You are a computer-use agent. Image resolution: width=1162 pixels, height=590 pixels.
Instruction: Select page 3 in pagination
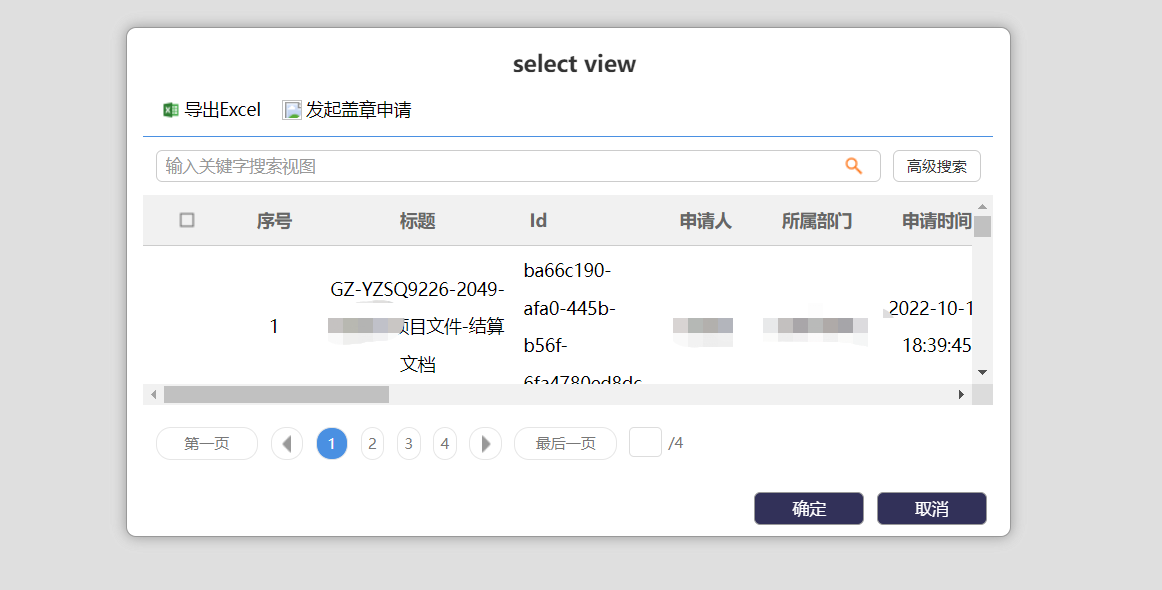(x=409, y=443)
